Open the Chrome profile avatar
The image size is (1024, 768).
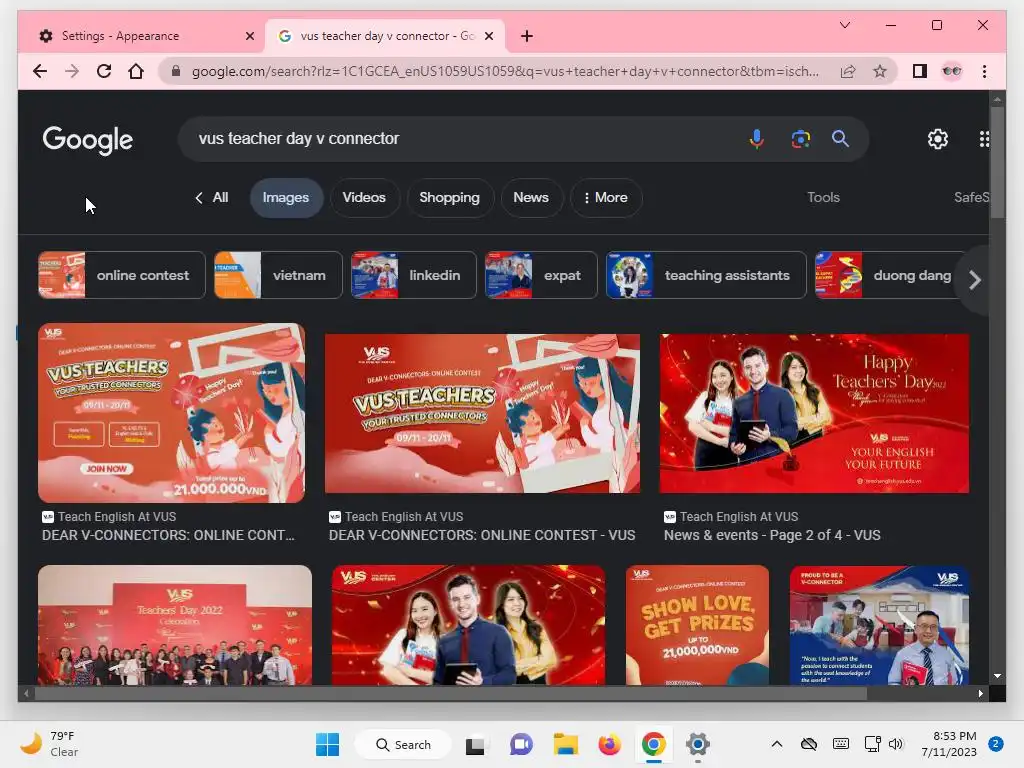tap(952, 71)
